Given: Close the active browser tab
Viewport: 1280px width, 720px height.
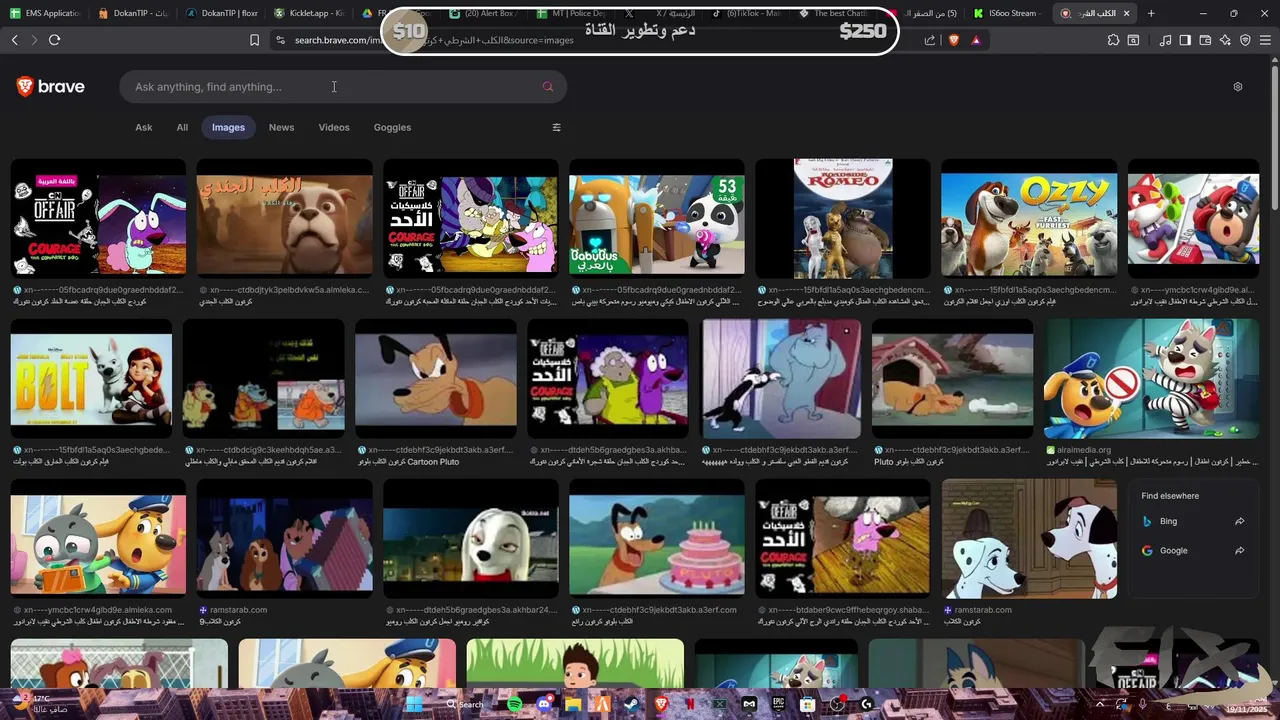Looking at the screenshot, I should [1127, 13].
